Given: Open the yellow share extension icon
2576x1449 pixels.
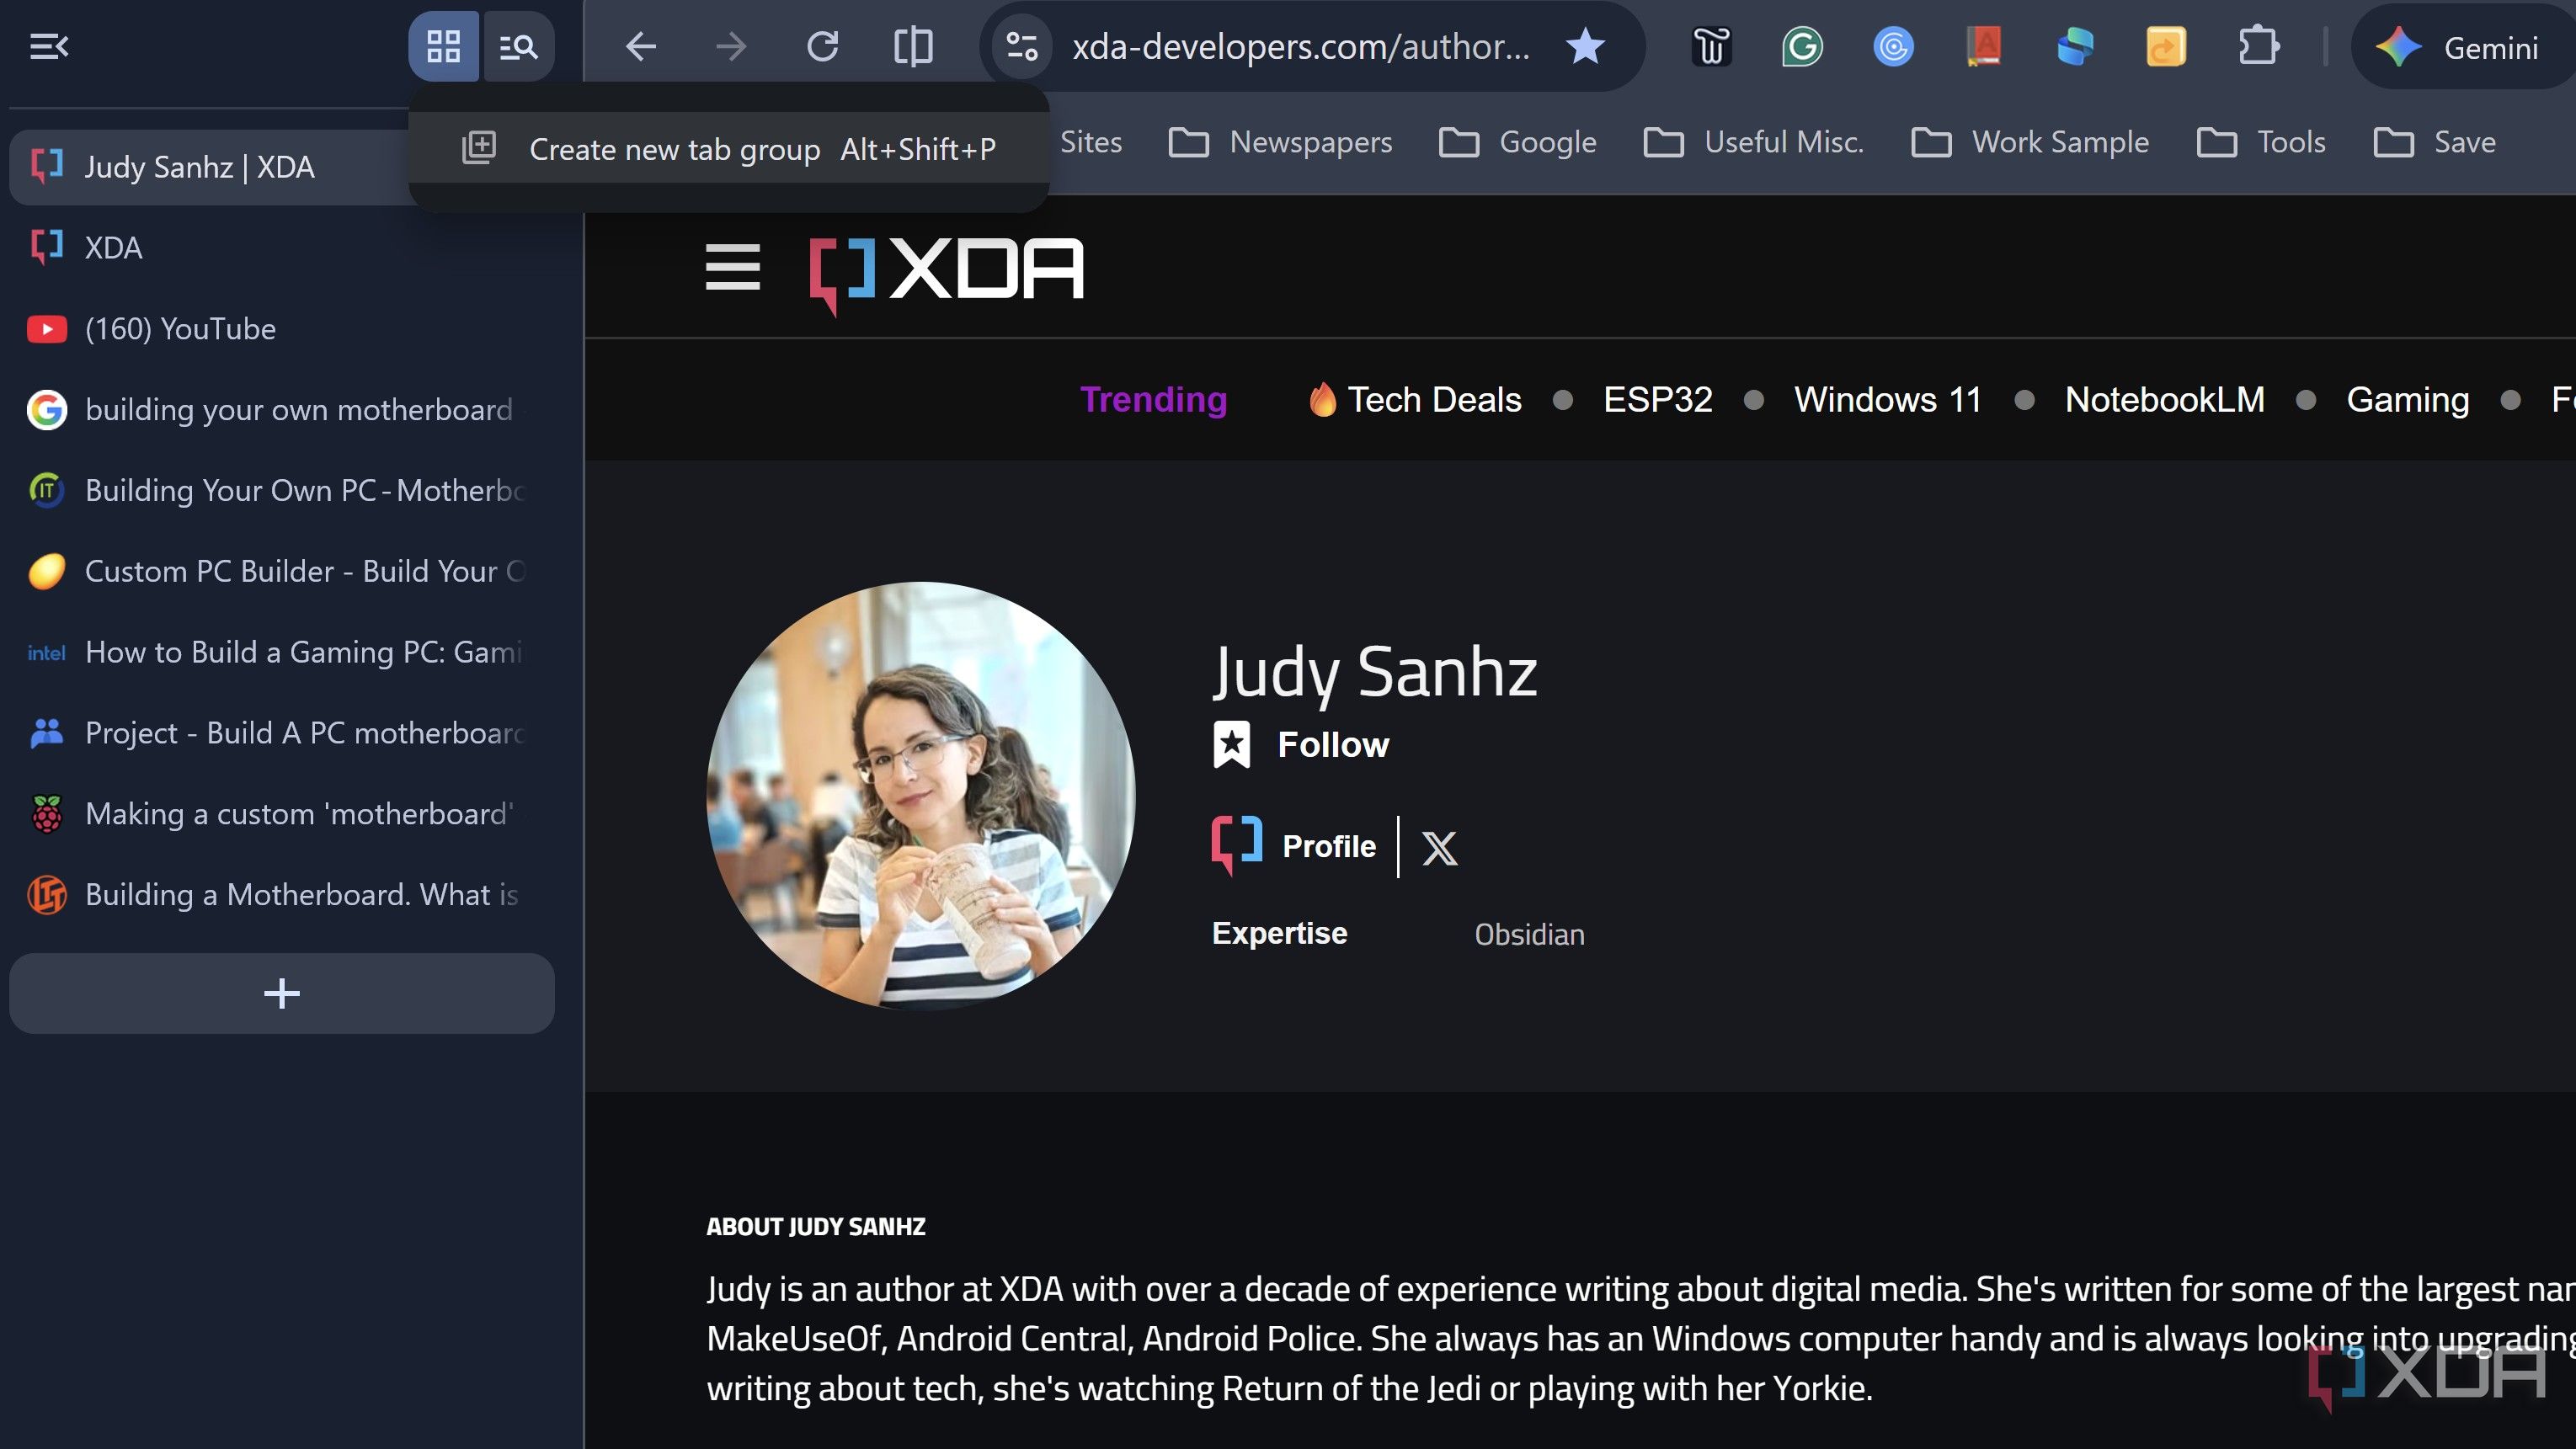Looking at the screenshot, I should [x=2166, y=46].
